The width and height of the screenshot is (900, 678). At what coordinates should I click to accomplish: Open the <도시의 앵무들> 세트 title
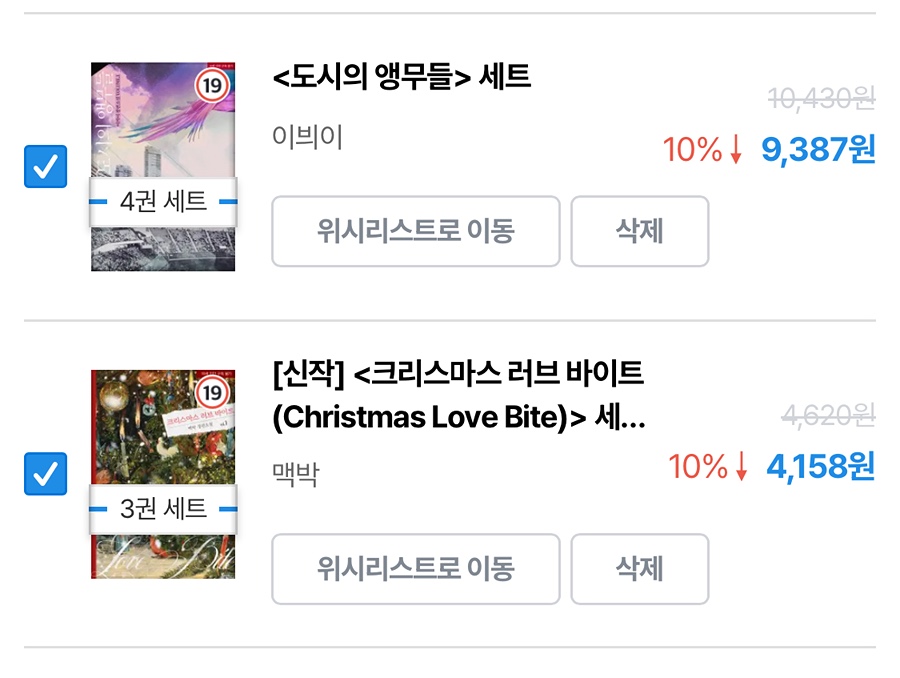pos(401,77)
